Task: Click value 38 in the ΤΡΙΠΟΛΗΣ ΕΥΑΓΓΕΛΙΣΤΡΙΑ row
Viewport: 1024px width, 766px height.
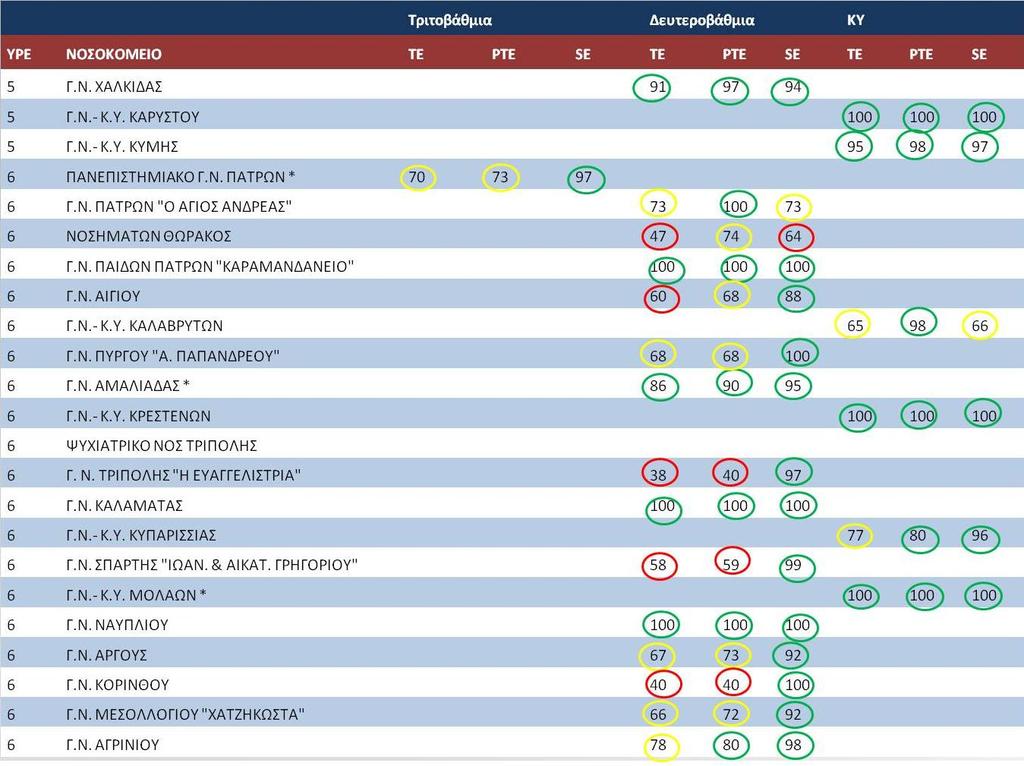Action: point(660,474)
